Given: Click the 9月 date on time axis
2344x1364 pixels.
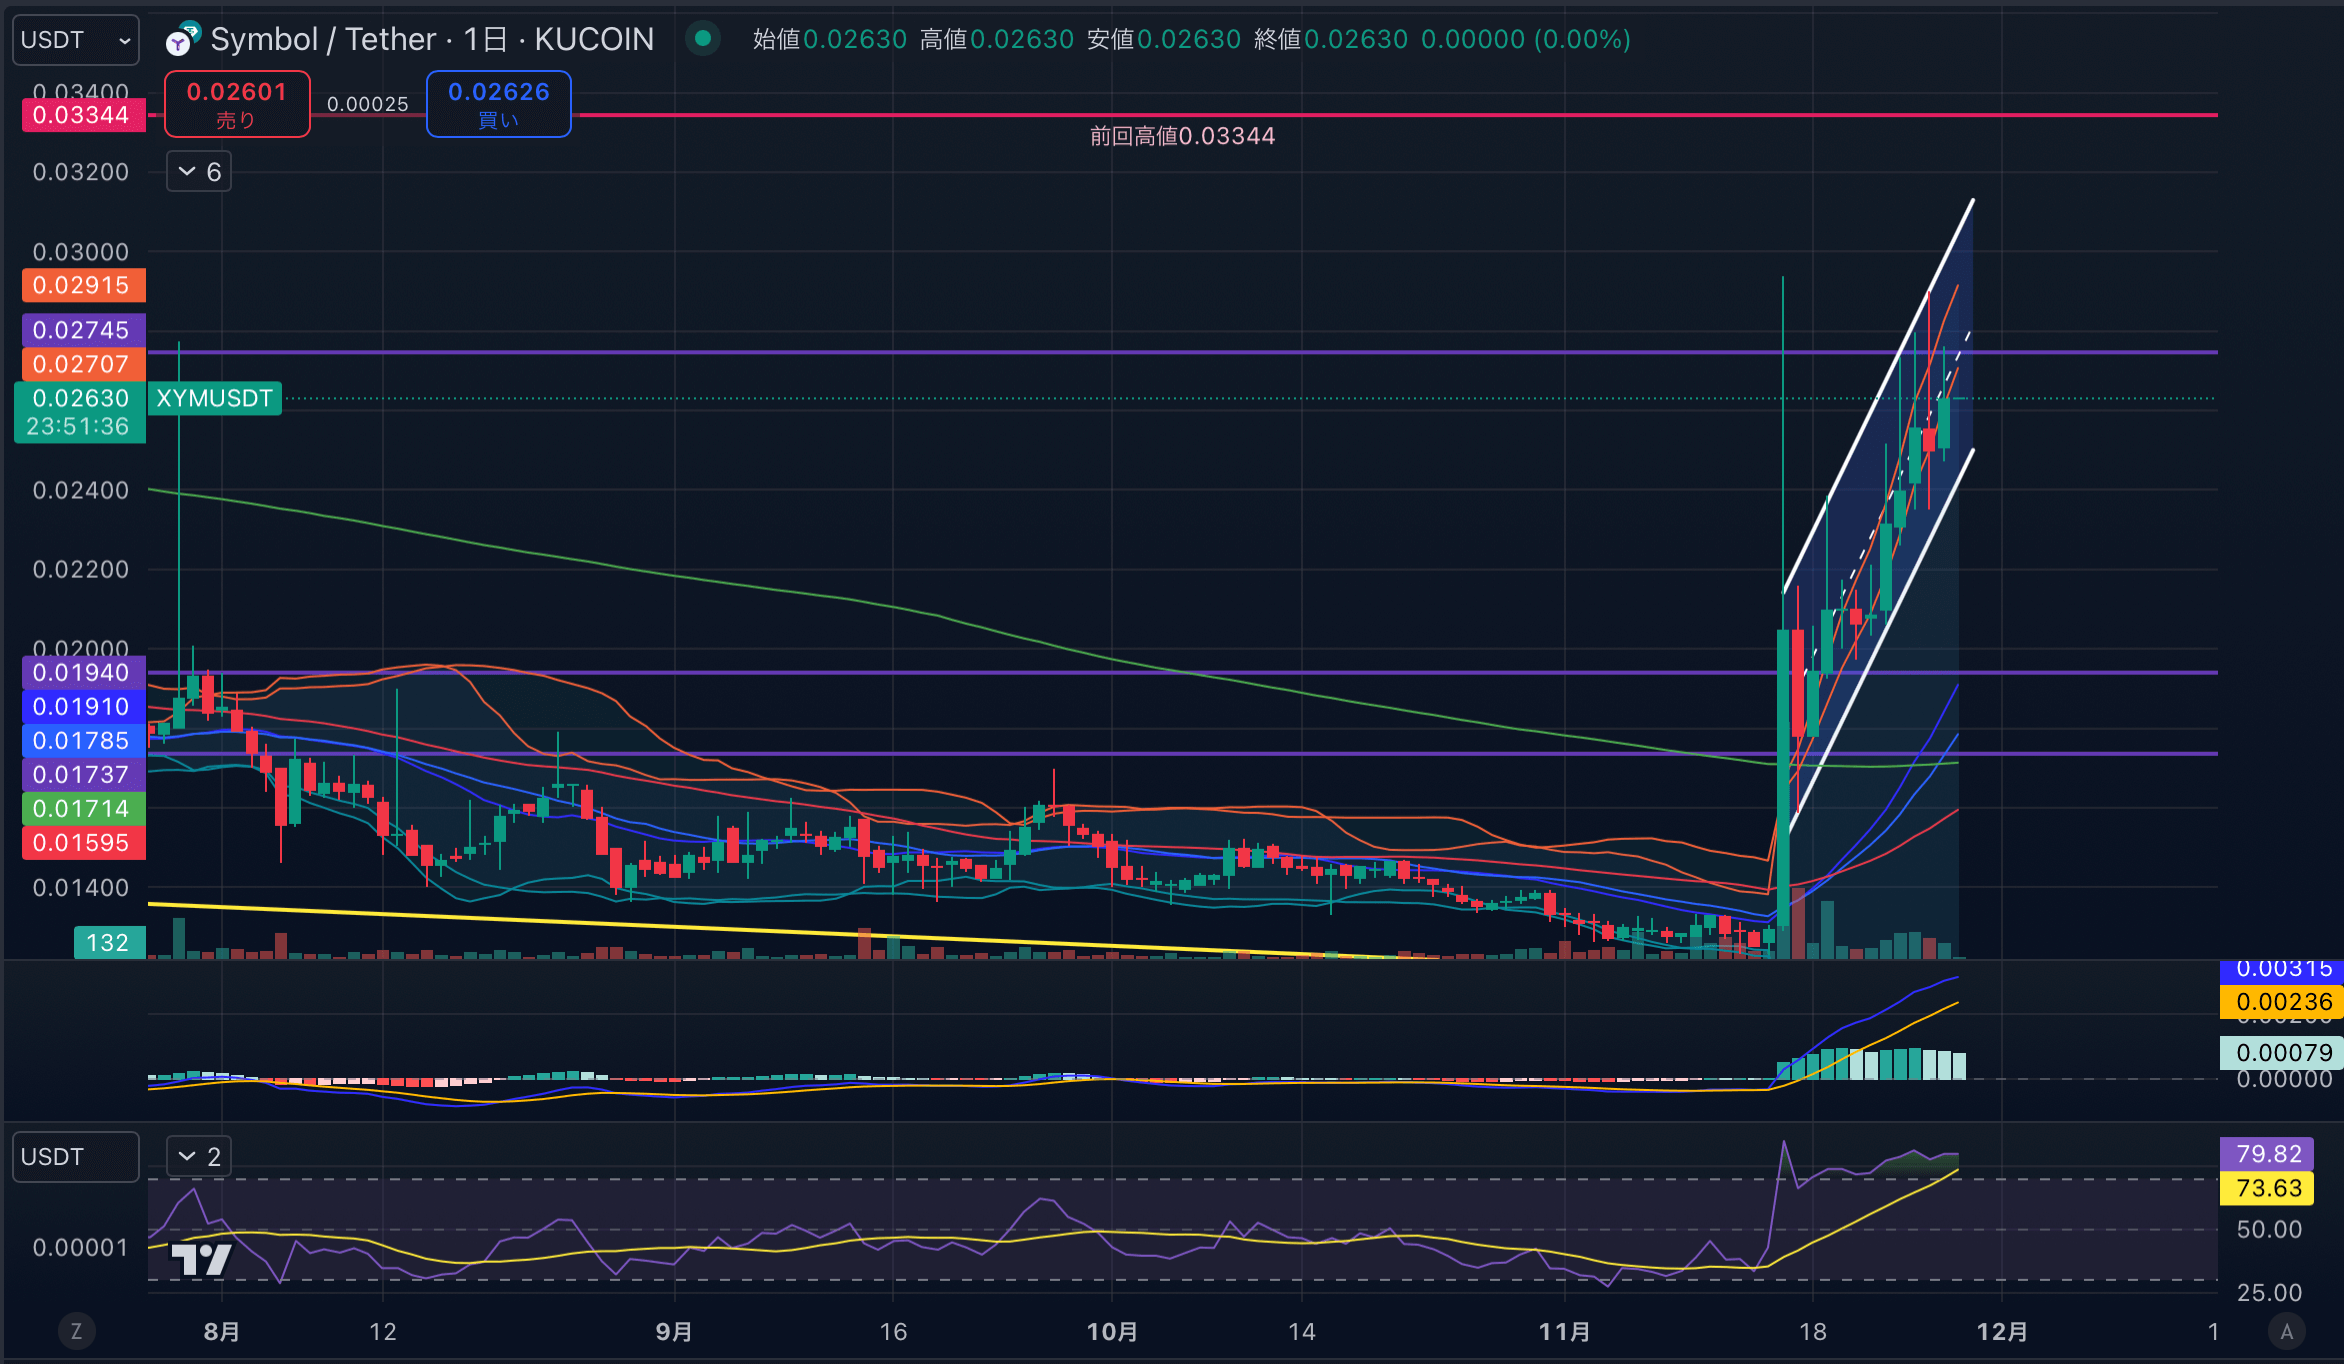Looking at the screenshot, I should (674, 1332).
